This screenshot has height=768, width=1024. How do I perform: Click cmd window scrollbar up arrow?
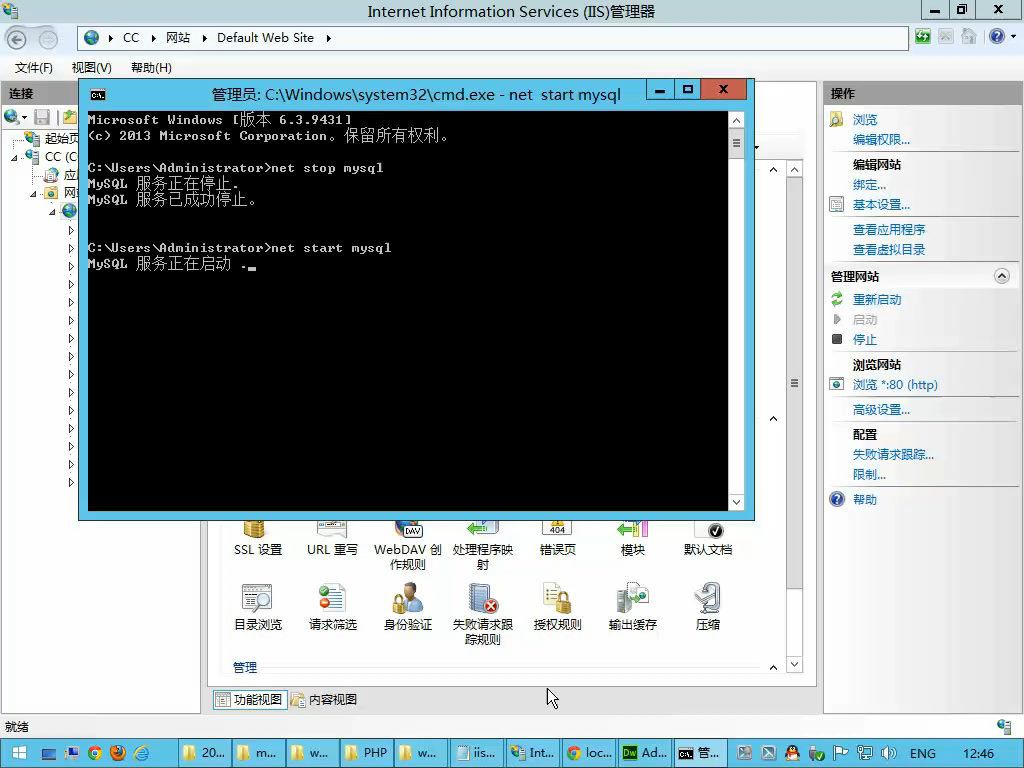(736, 120)
